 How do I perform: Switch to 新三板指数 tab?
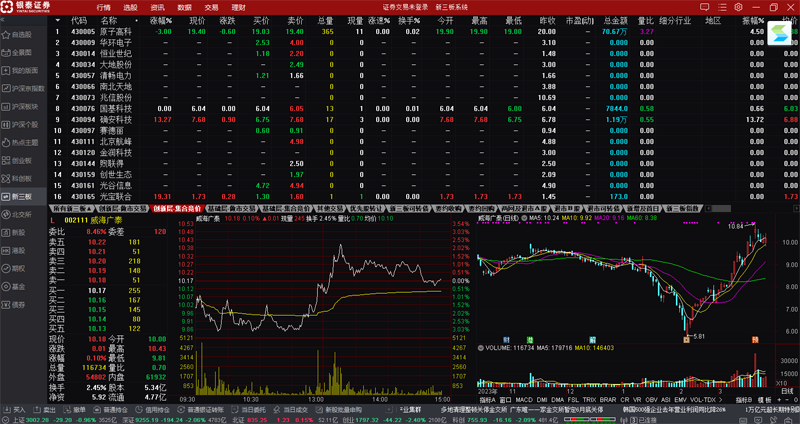pyautogui.click(x=683, y=209)
